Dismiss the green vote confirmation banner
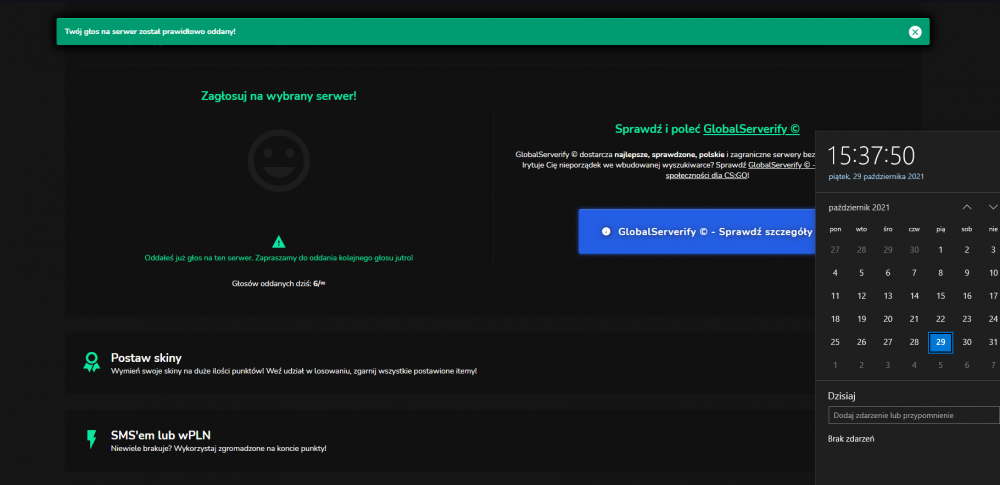This screenshot has width=1000, height=485. coord(915,32)
